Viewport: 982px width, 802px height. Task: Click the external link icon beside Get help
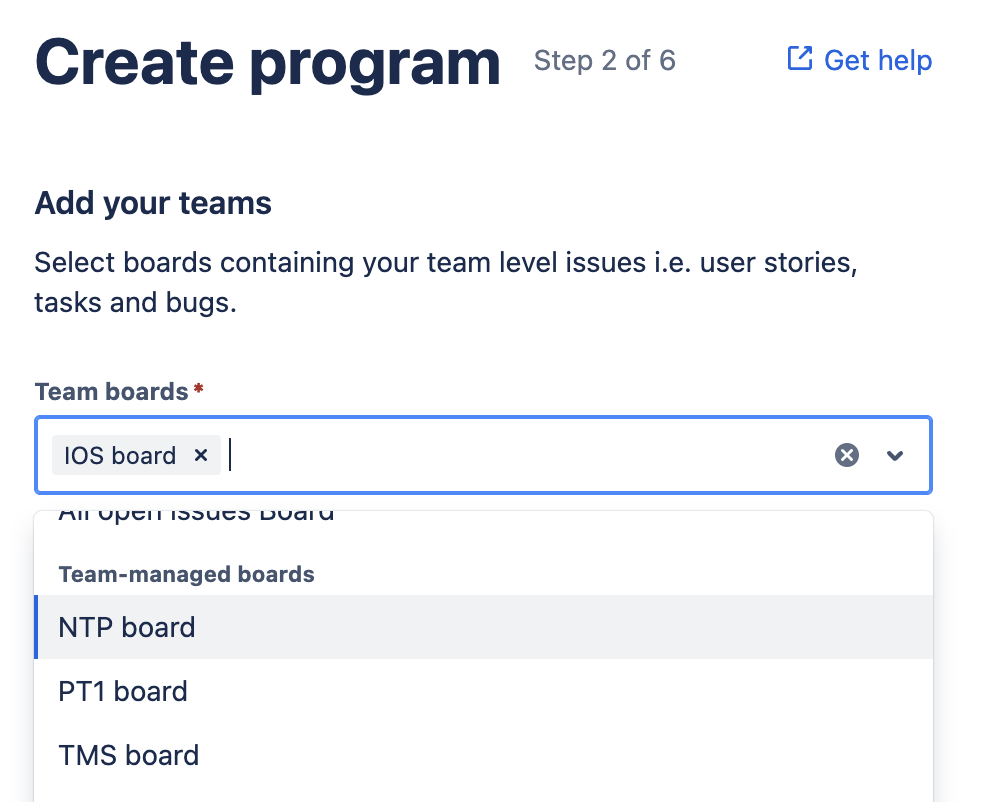[x=800, y=59]
